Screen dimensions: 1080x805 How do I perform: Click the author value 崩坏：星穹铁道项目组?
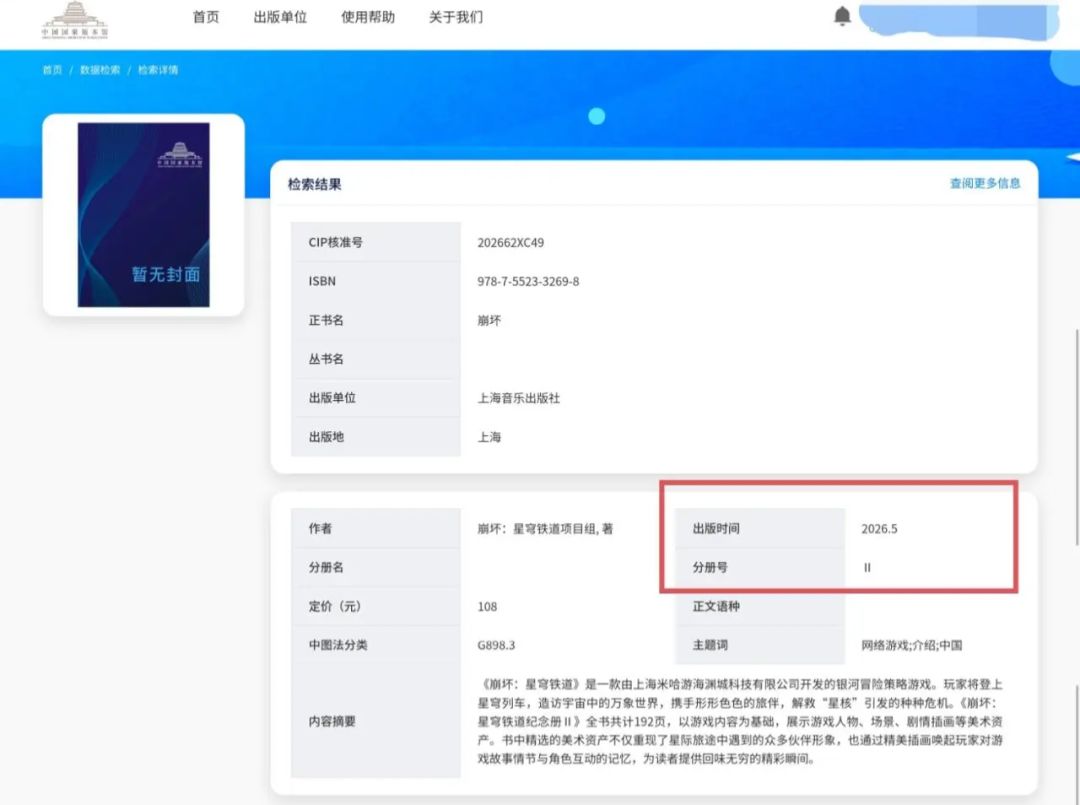coord(545,529)
